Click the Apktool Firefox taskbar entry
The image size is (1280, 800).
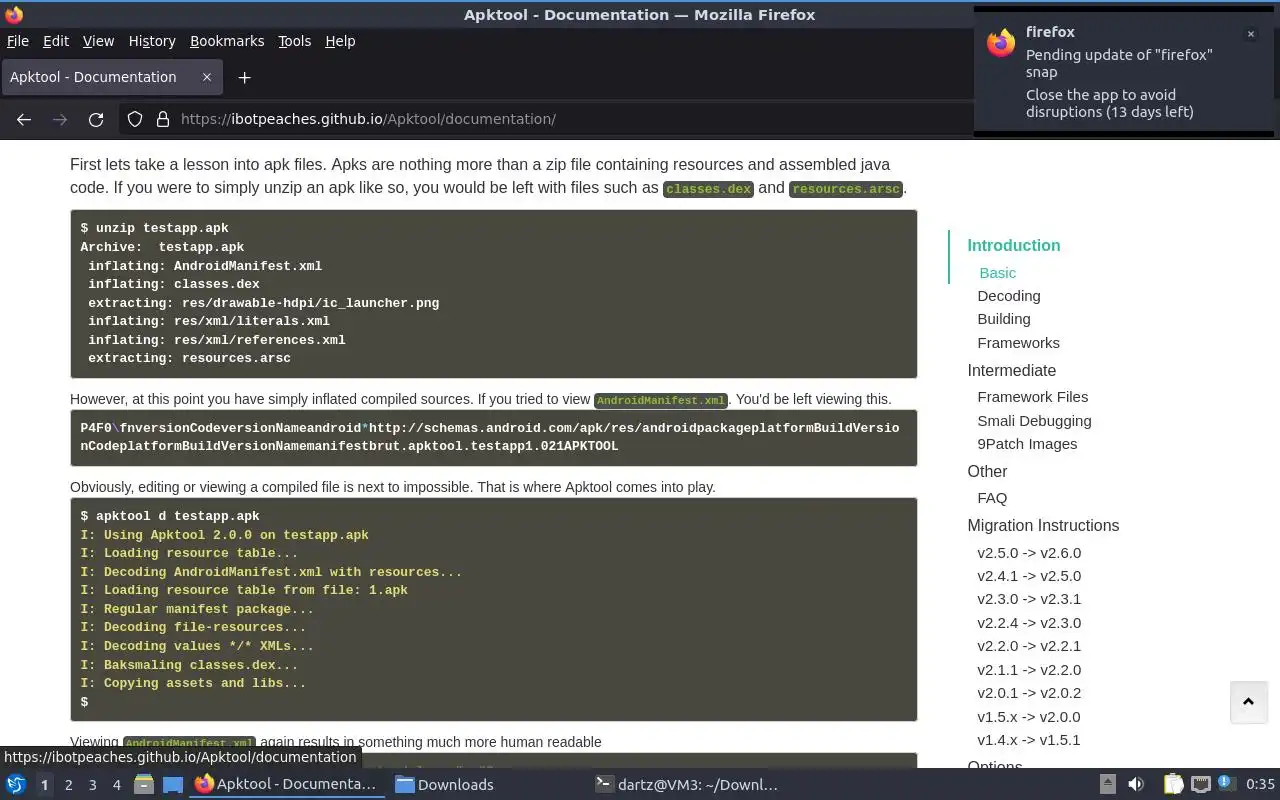[x=287, y=784]
